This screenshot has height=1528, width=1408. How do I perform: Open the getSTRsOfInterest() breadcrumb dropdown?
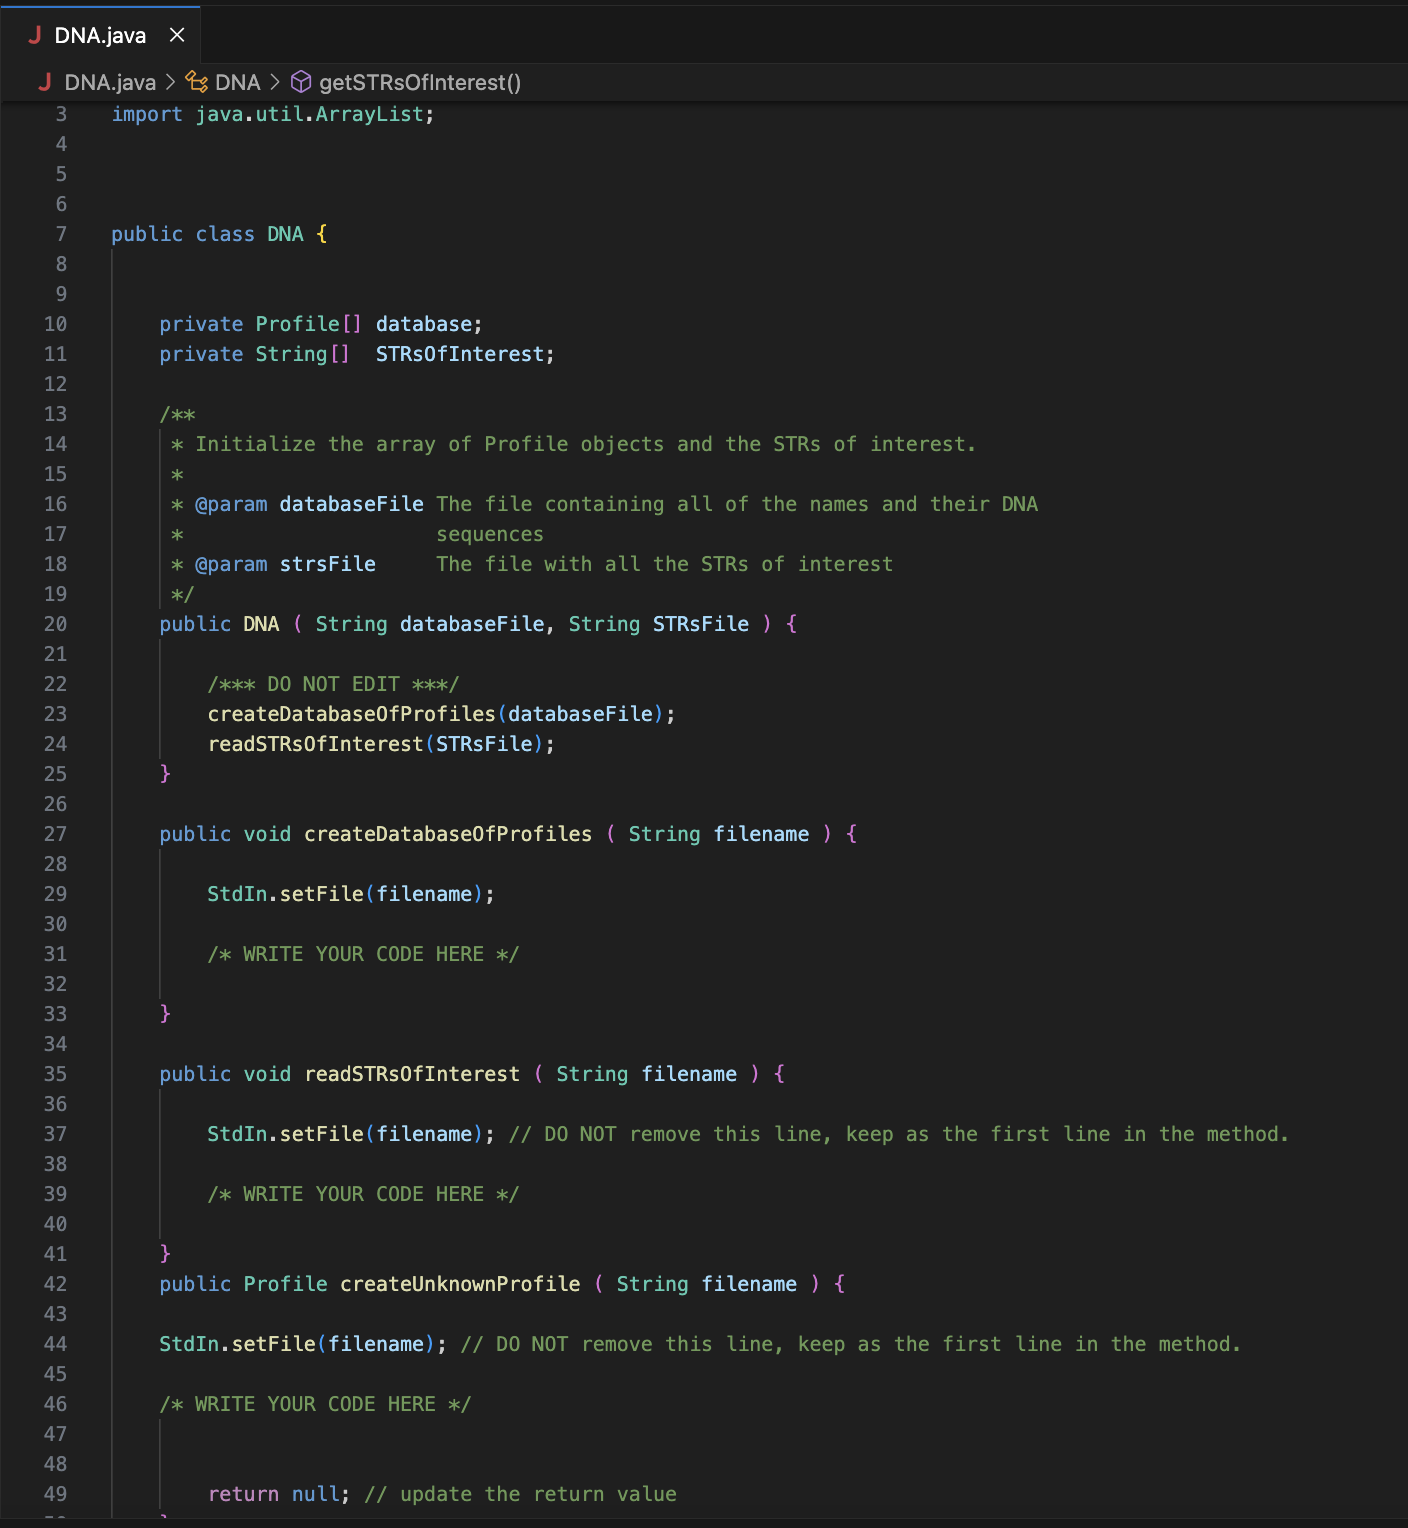click(420, 82)
